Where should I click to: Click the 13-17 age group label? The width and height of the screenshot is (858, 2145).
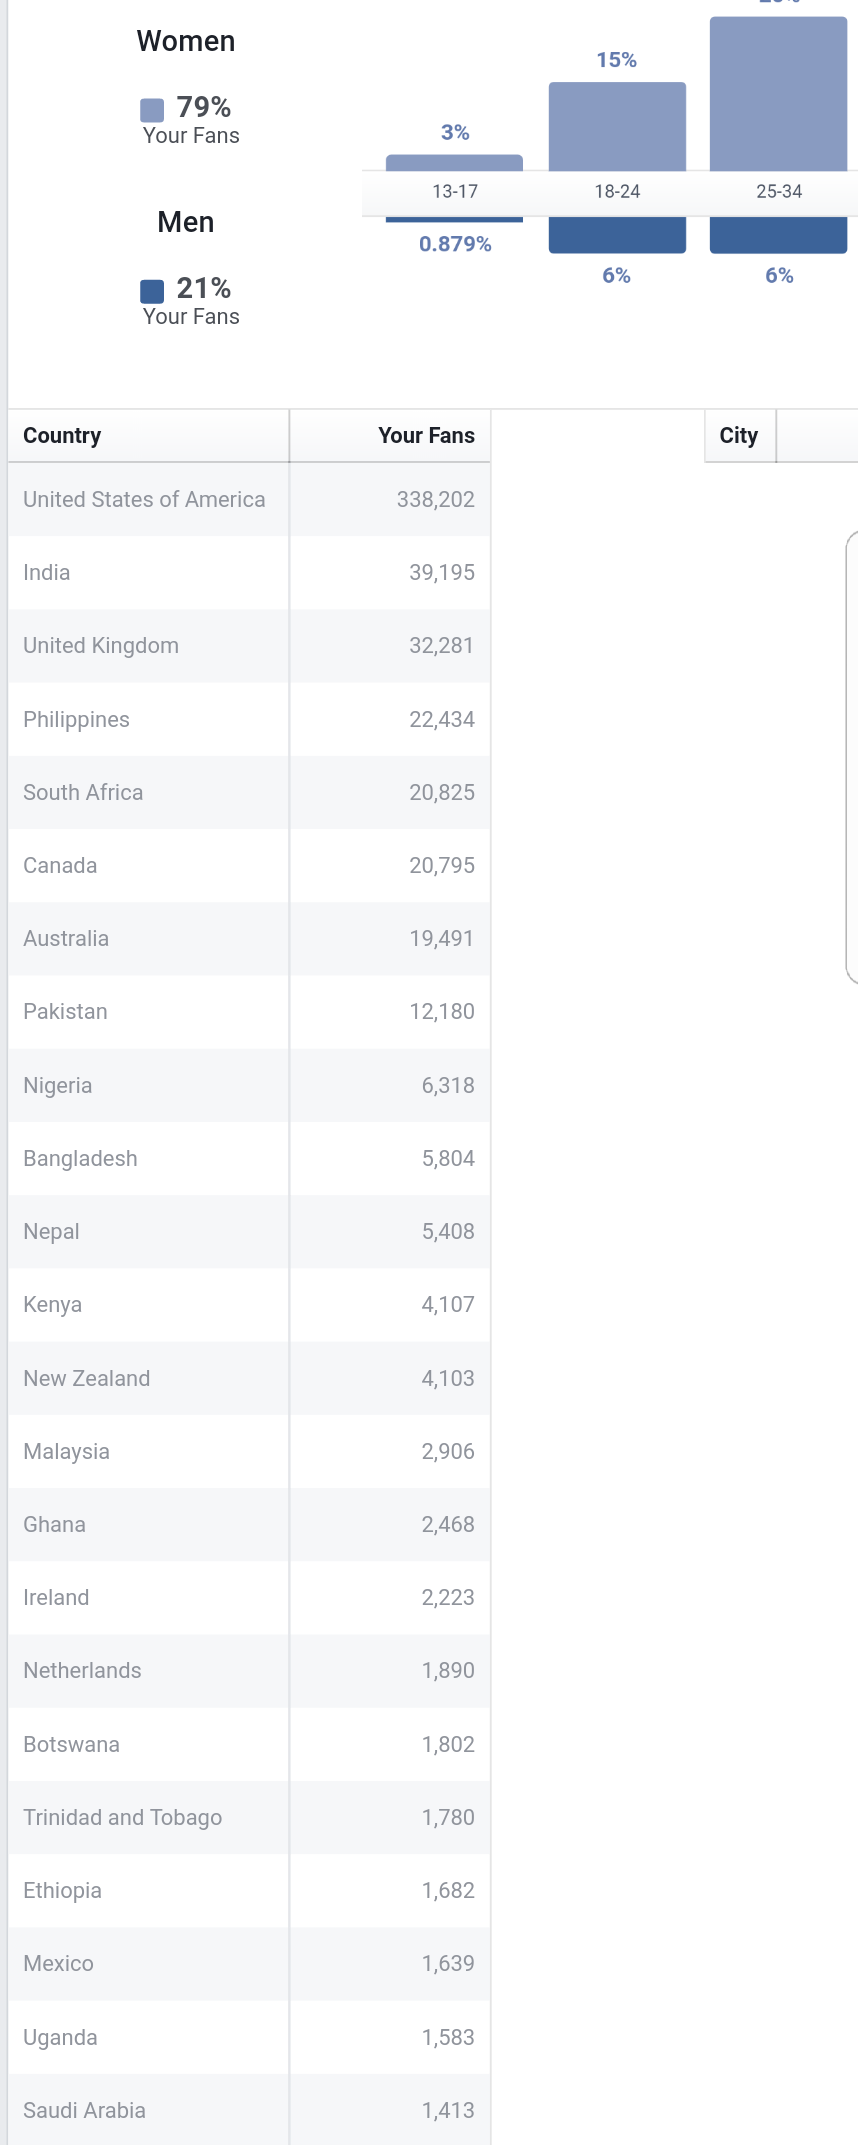455,191
